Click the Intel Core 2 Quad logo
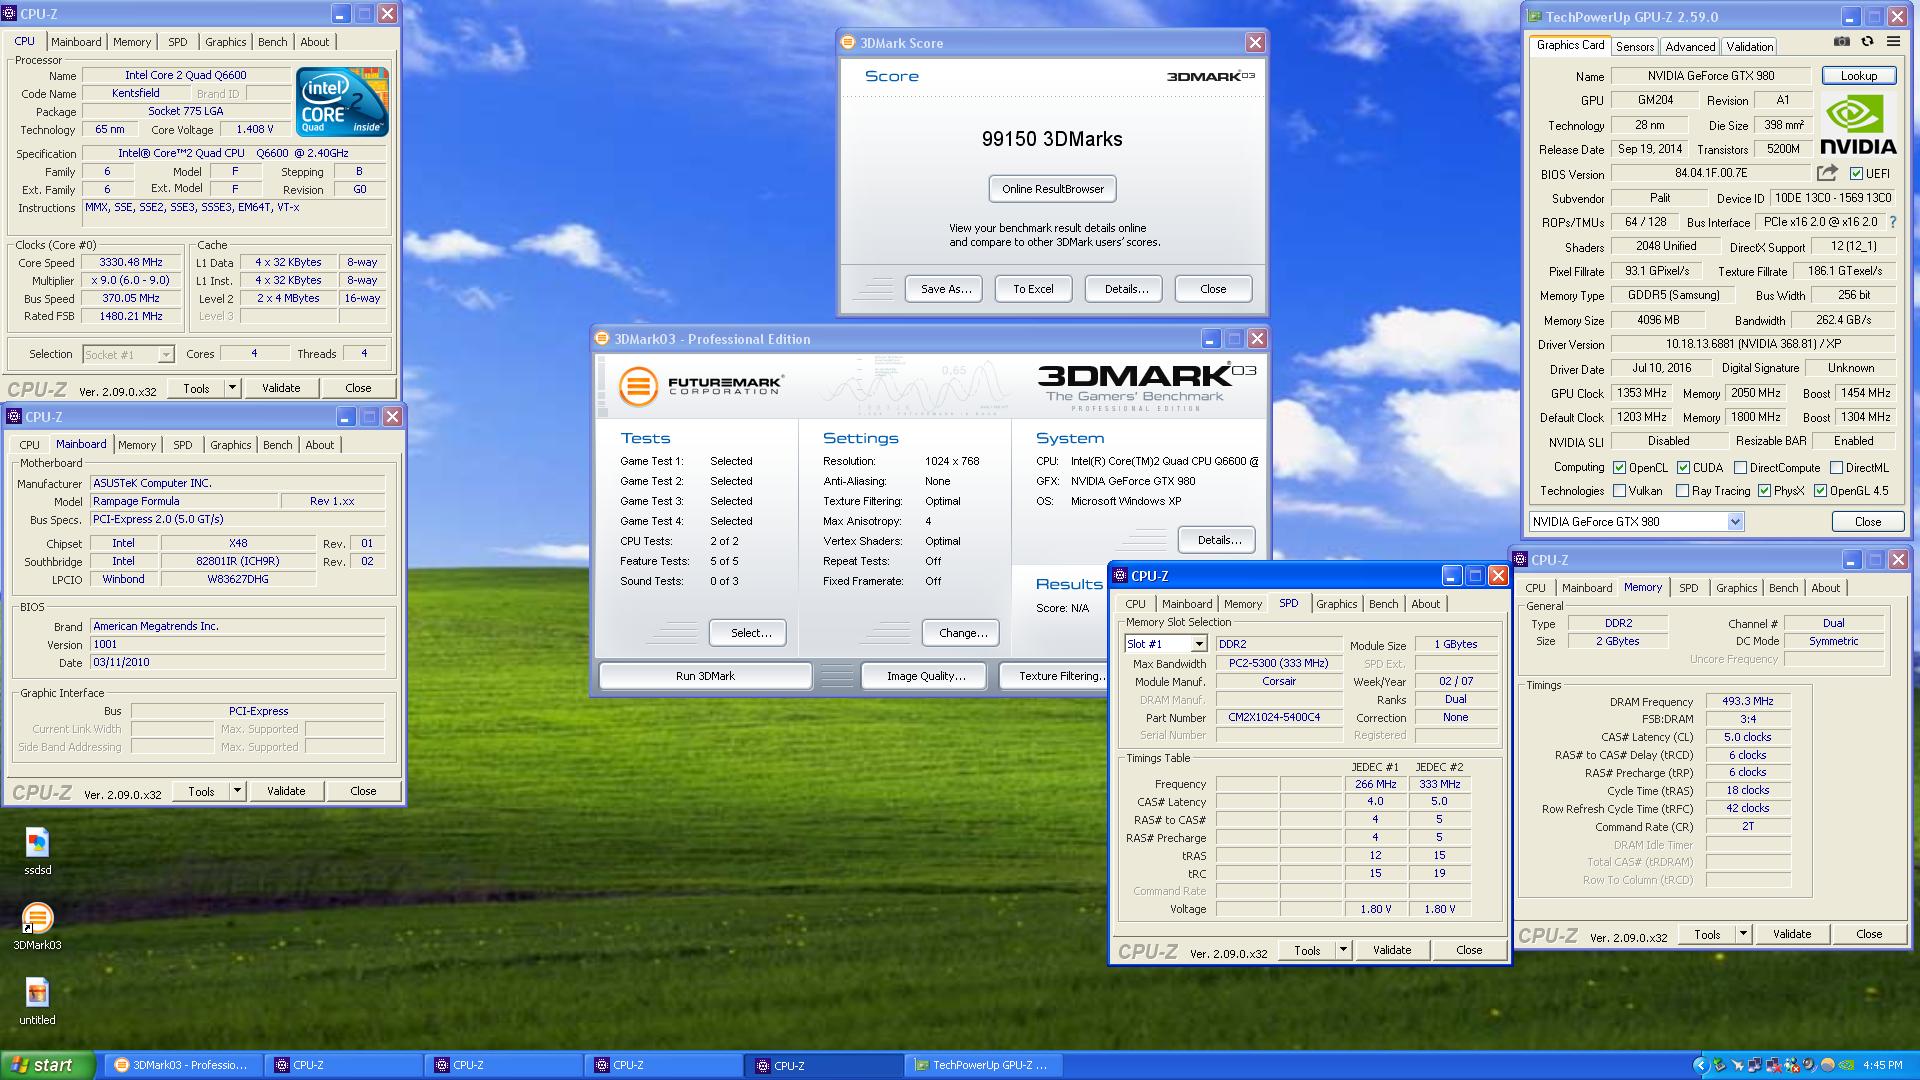 342,102
